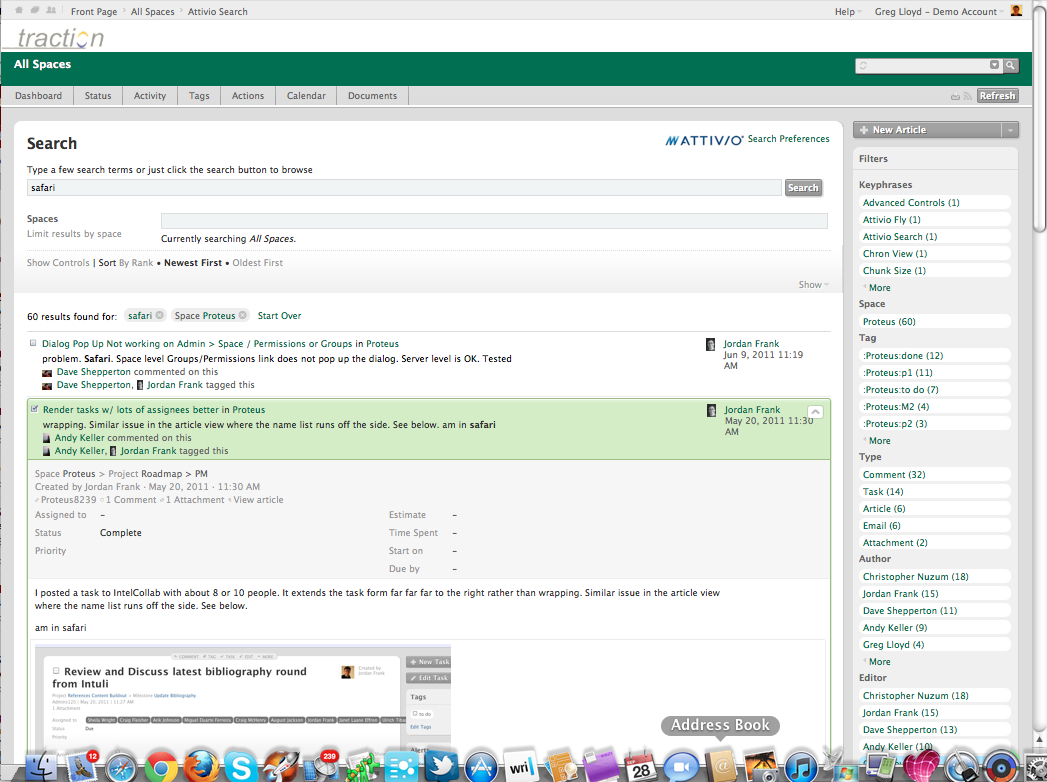
Task: Collapse the expanded Render tasks result
Action: point(815,411)
